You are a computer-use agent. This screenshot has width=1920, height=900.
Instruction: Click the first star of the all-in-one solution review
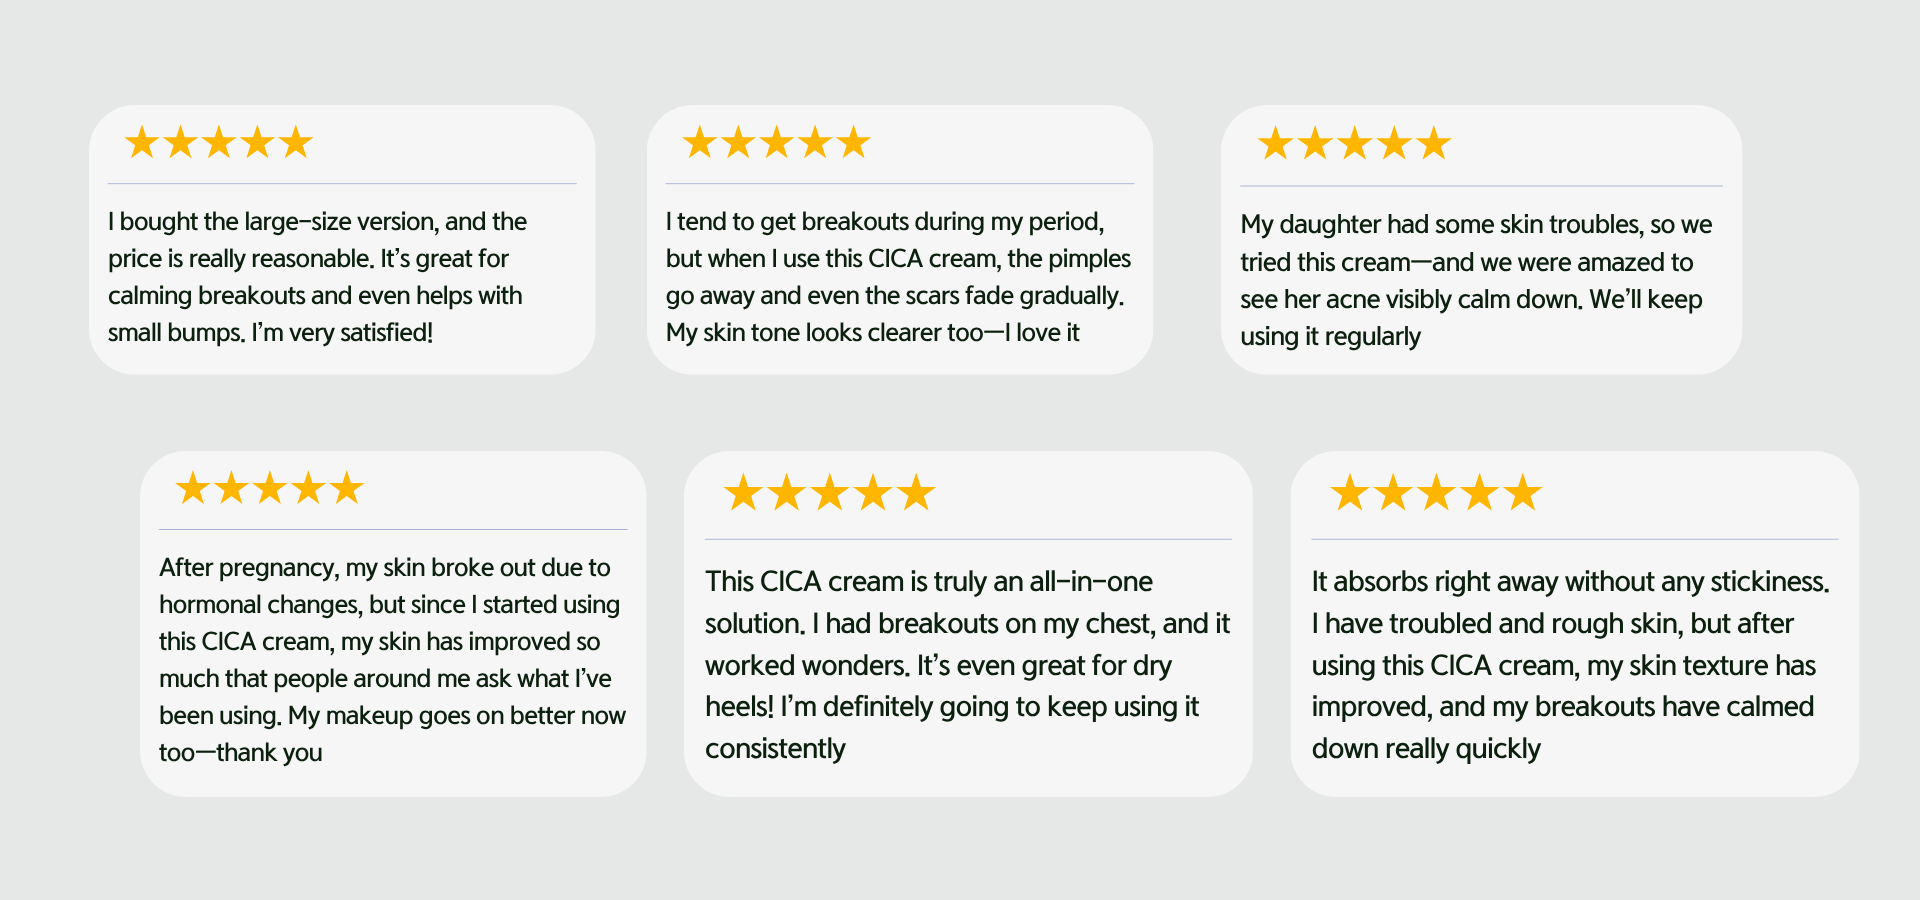[743, 493]
